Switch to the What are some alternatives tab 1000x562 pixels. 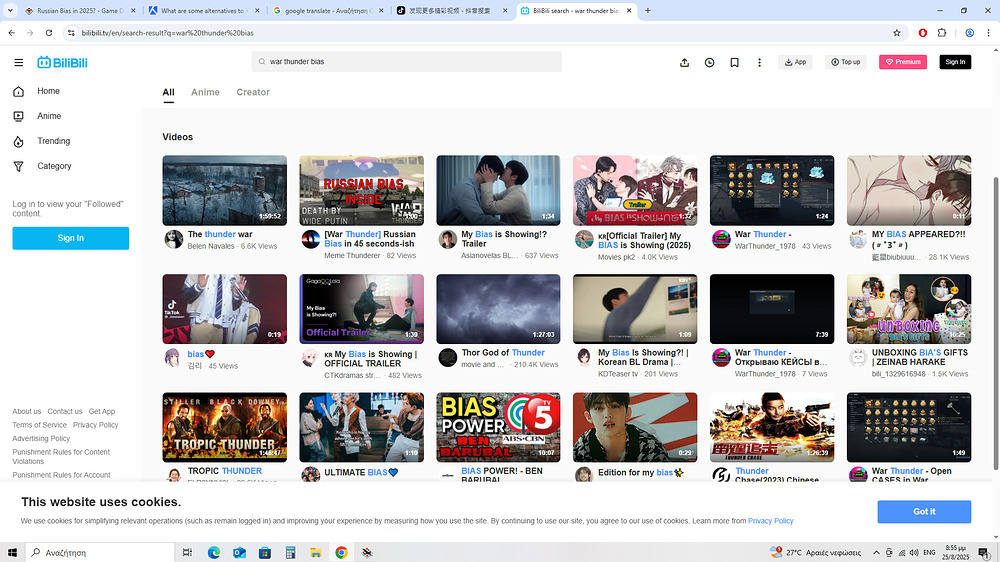(202, 10)
